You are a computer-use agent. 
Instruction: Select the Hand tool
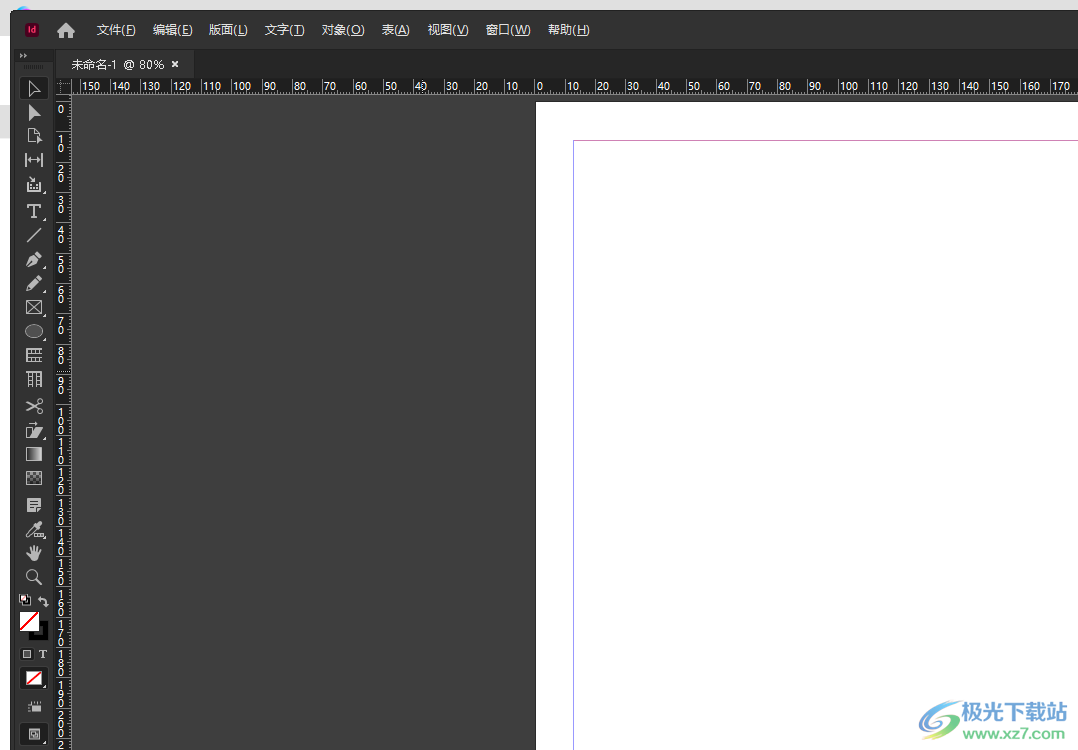click(x=34, y=553)
